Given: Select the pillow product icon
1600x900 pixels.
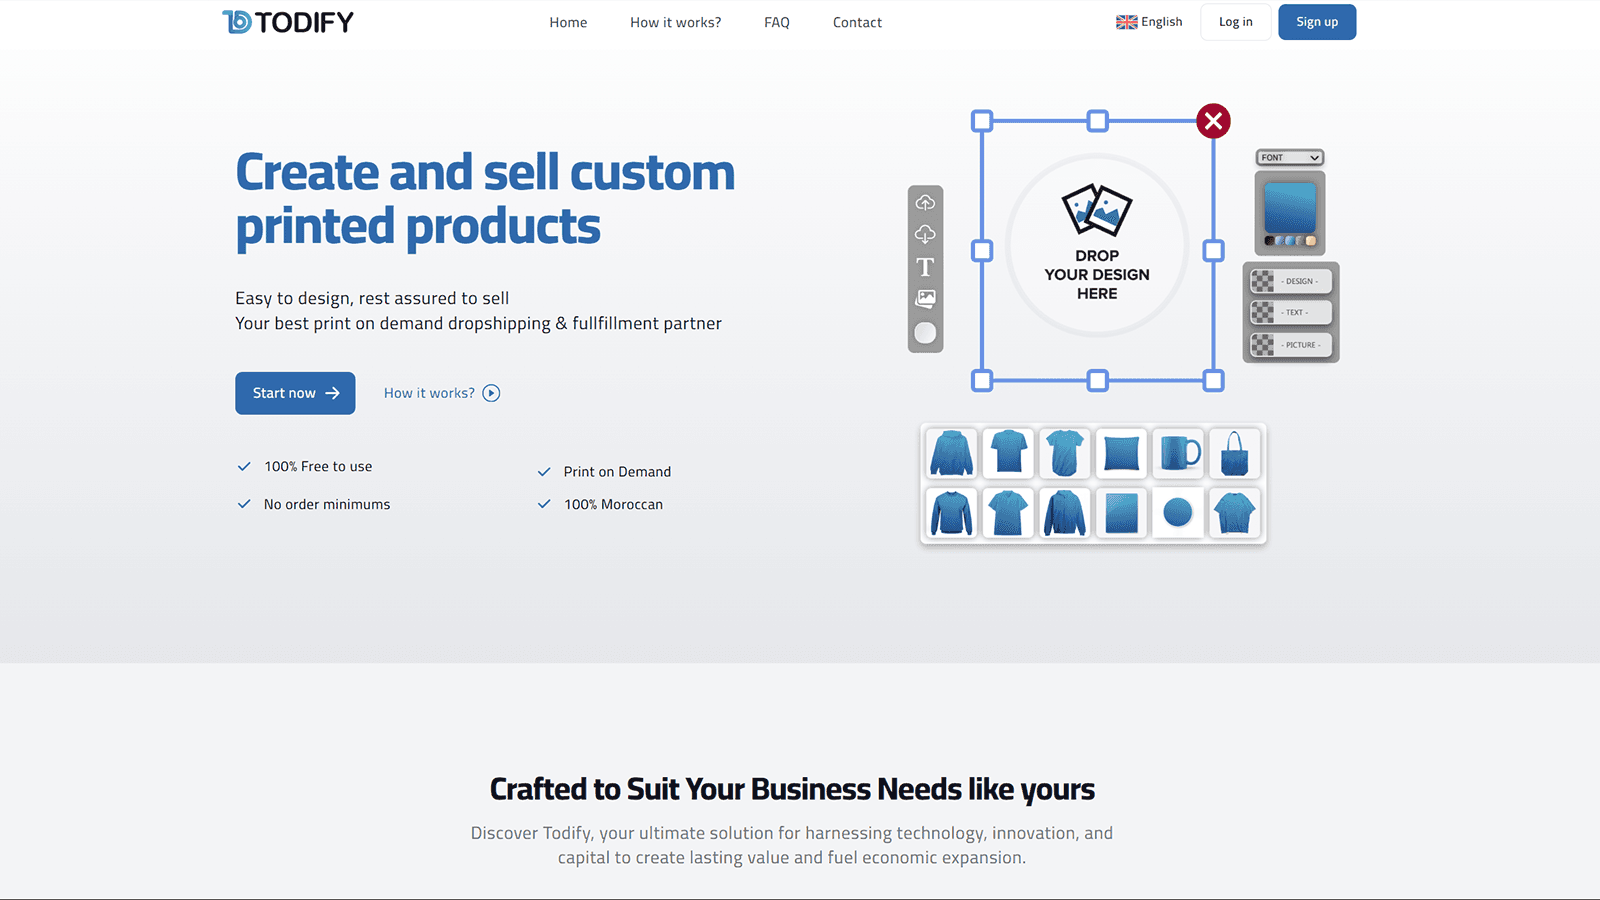Looking at the screenshot, I should [1121, 454].
